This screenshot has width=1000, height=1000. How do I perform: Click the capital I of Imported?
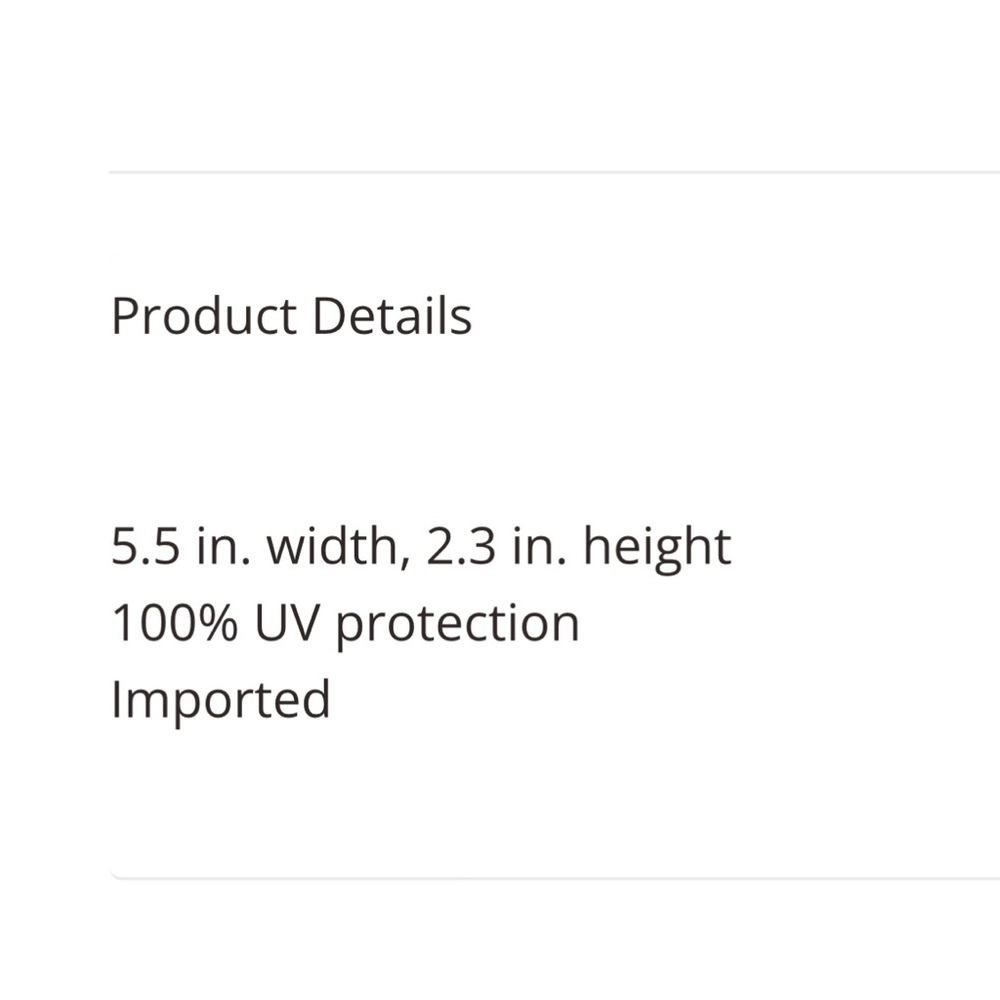coord(116,699)
